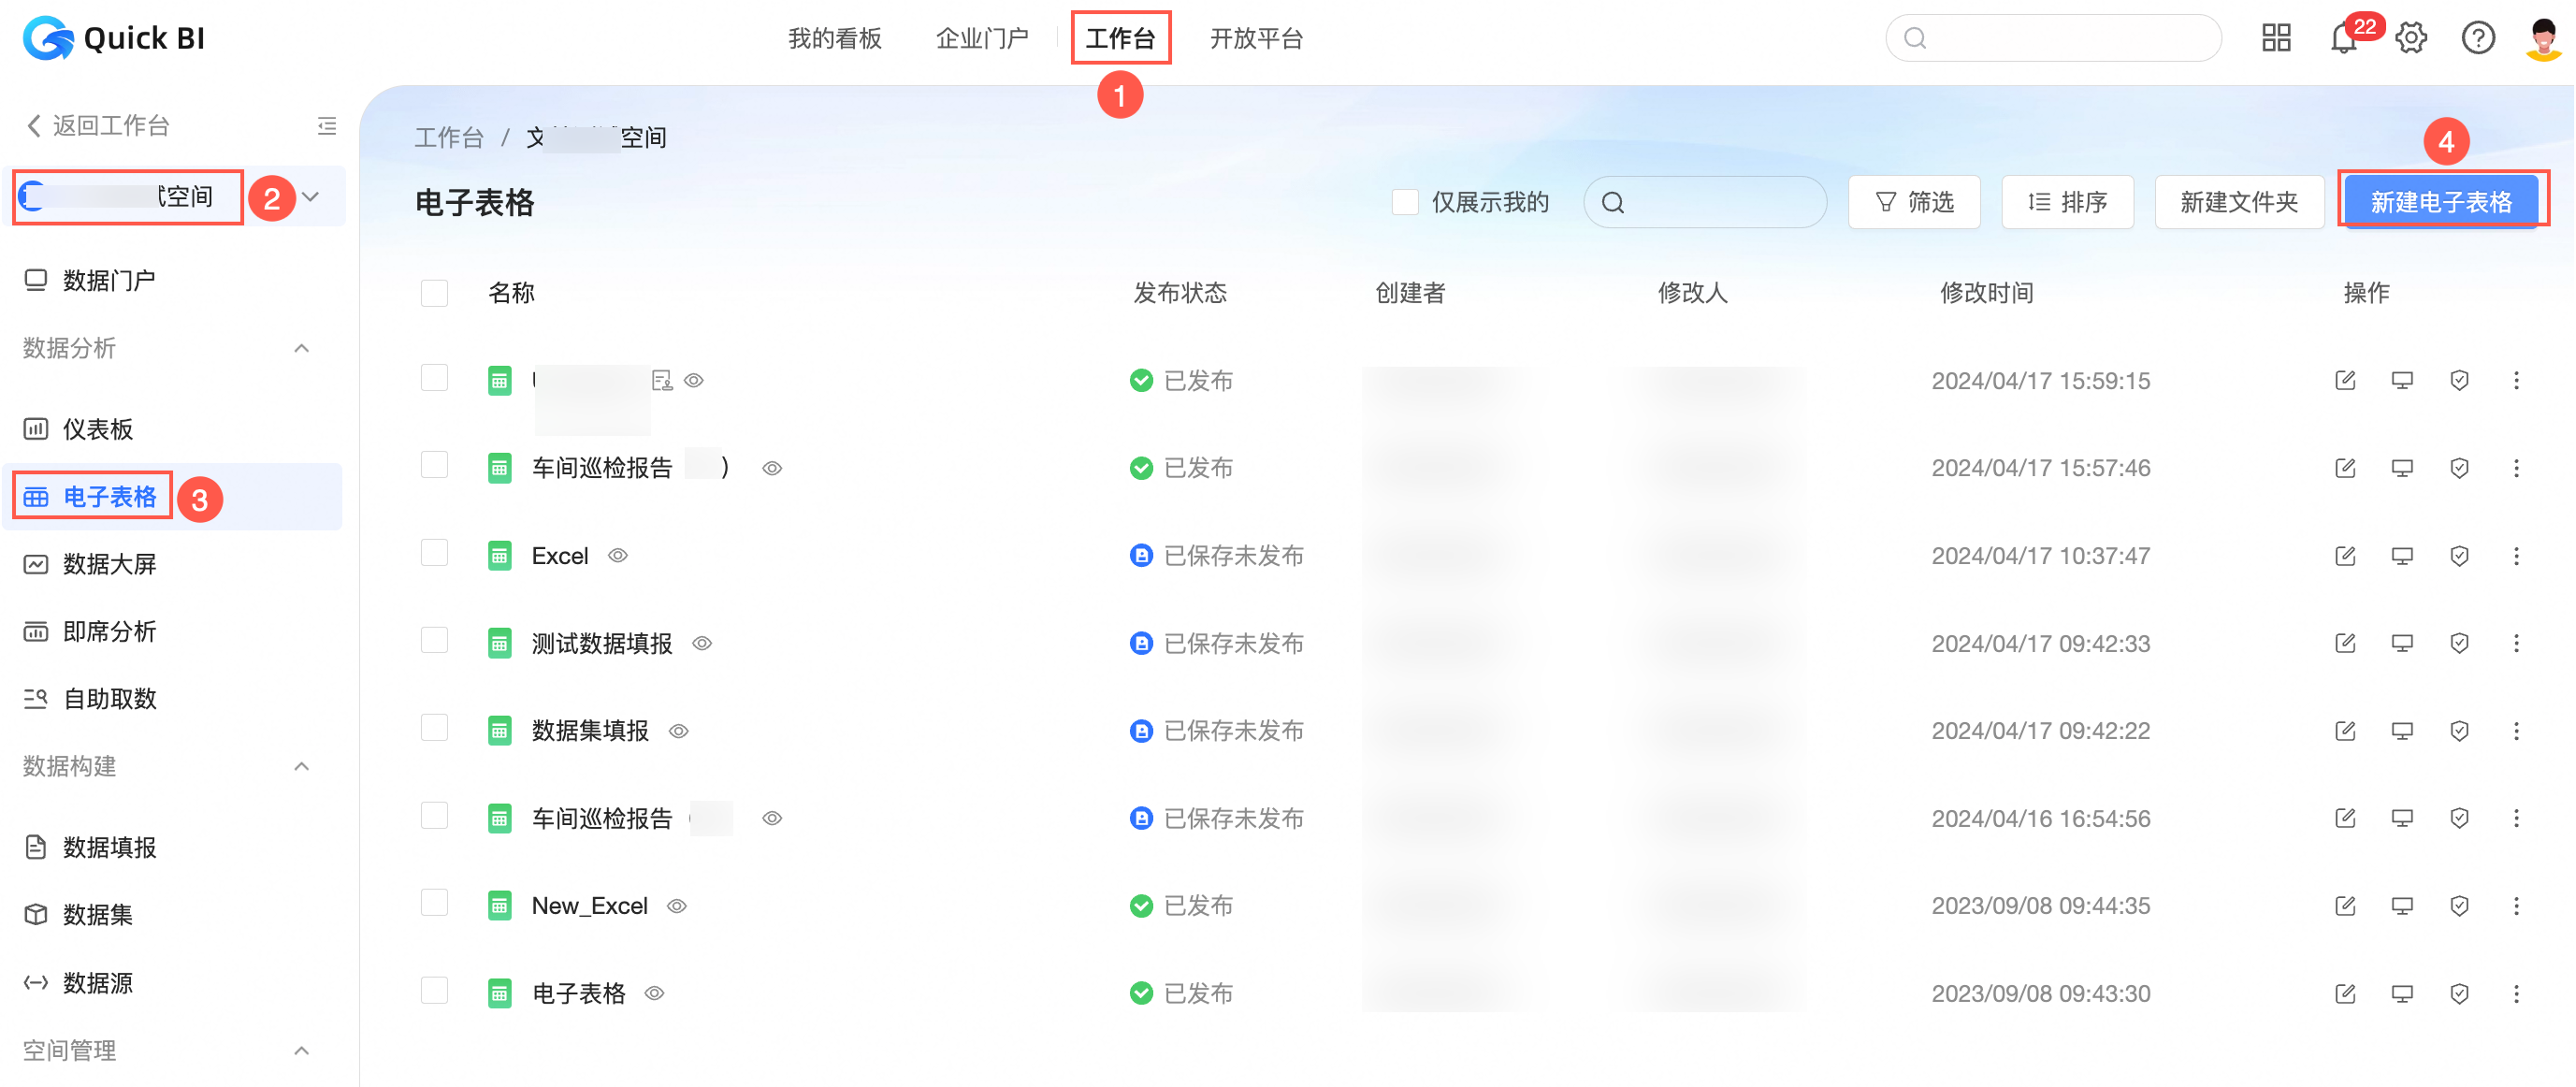Collapse the 数据分析 sidebar section

[x=301, y=348]
